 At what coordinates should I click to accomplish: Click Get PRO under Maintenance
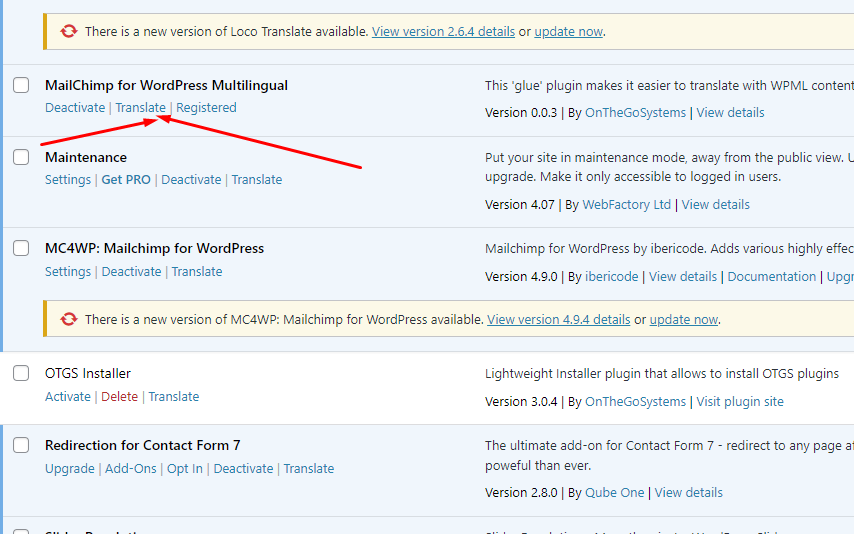pos(126,179)
